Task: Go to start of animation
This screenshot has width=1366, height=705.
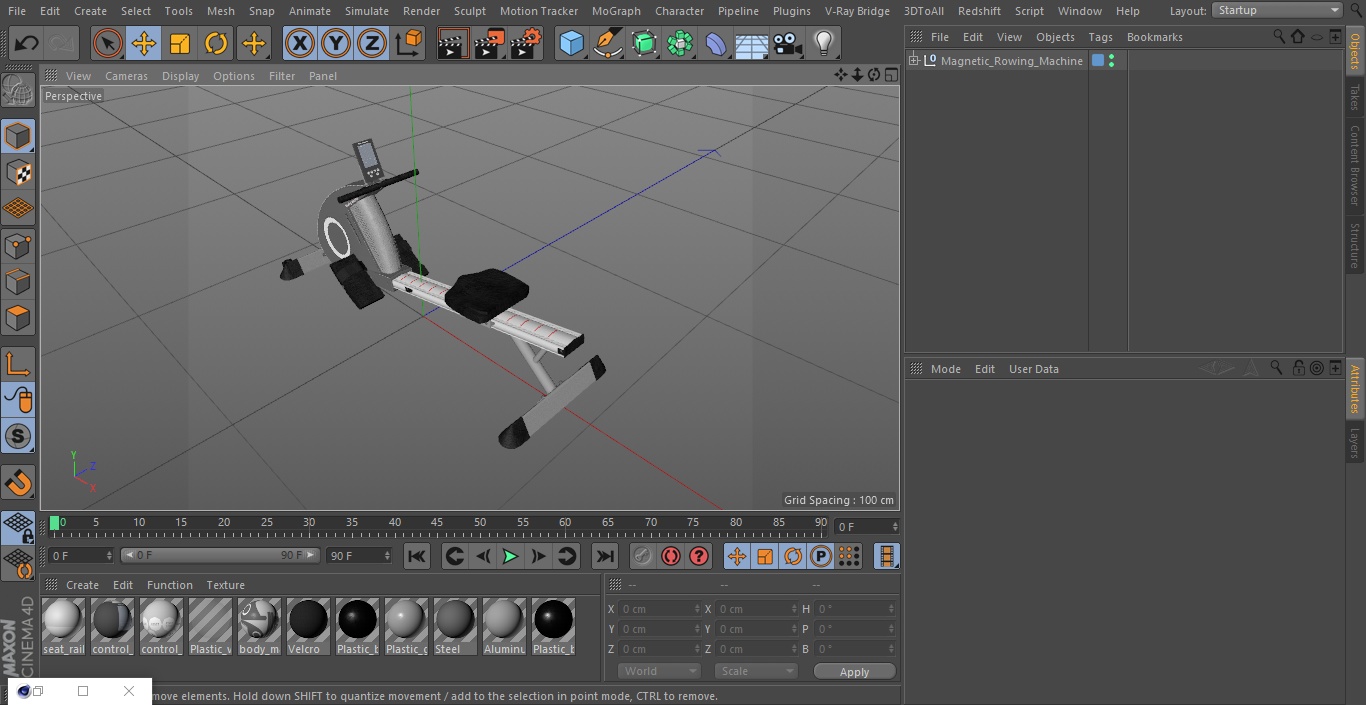Action: click(x=417, y=556)
